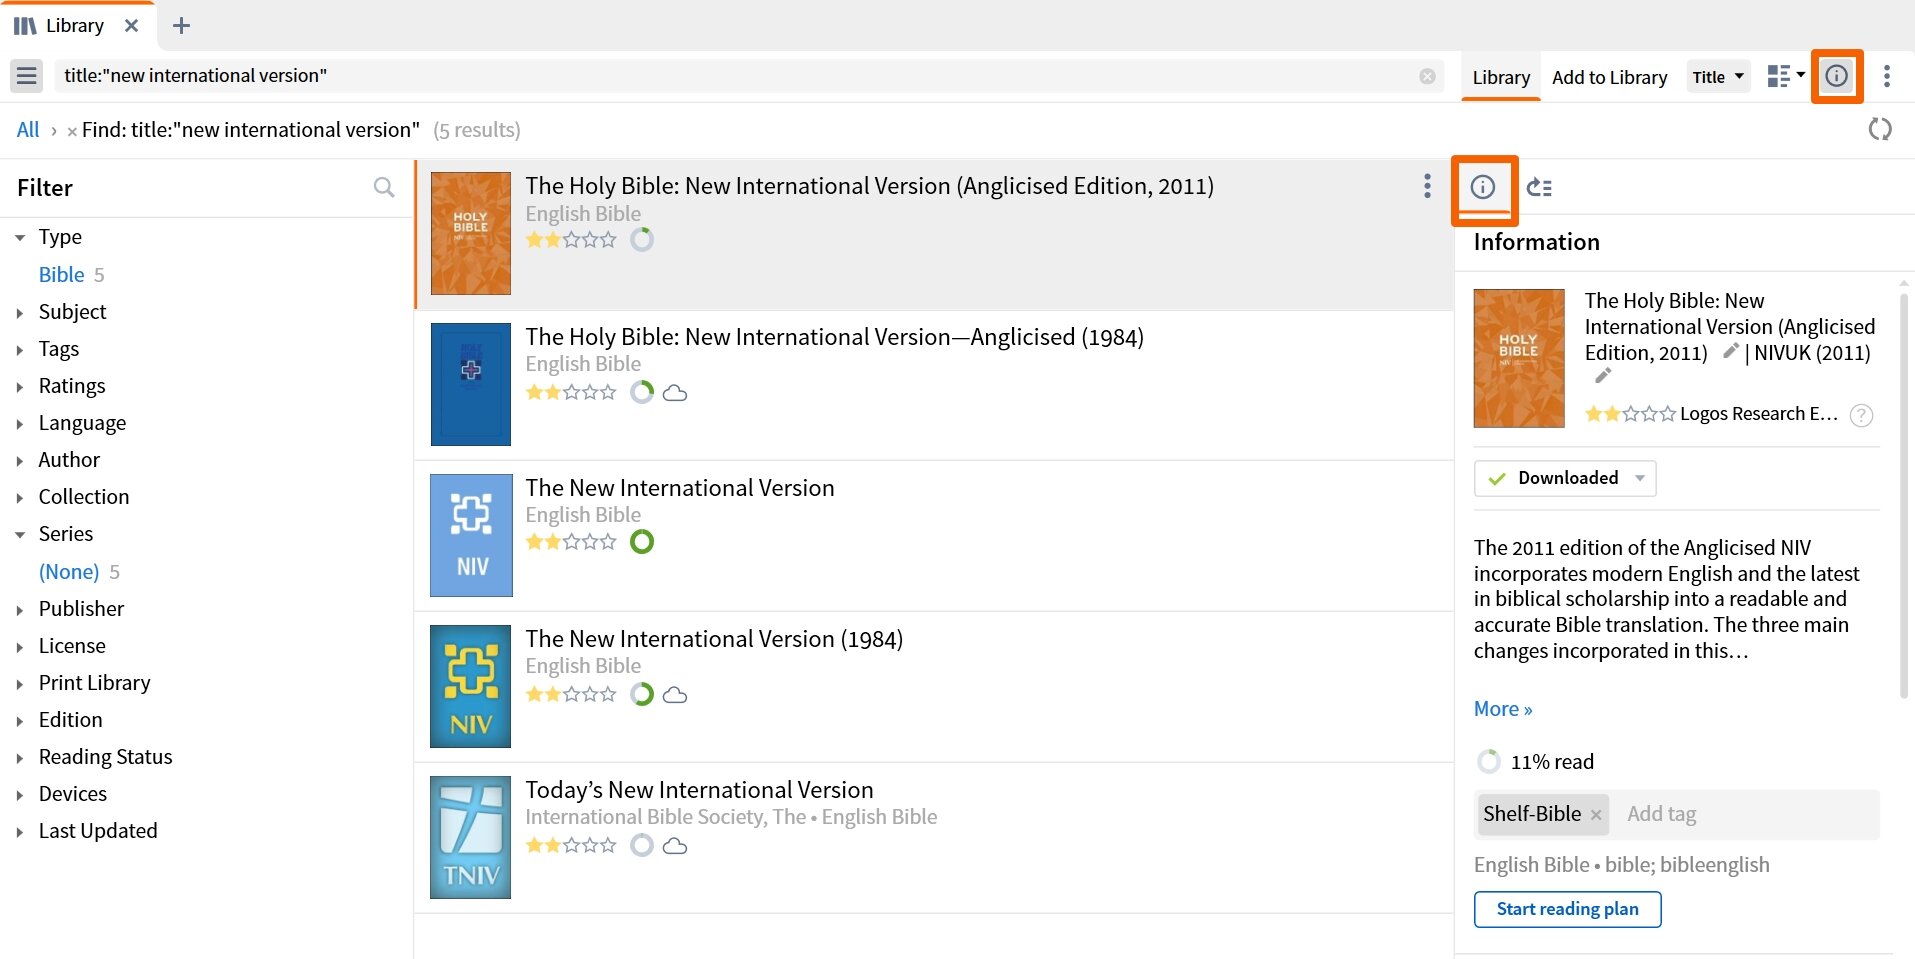Open the Library panel kebab menu
Image resolution: width=1915 pixels, height=959 pixels.
point(1887,76)
